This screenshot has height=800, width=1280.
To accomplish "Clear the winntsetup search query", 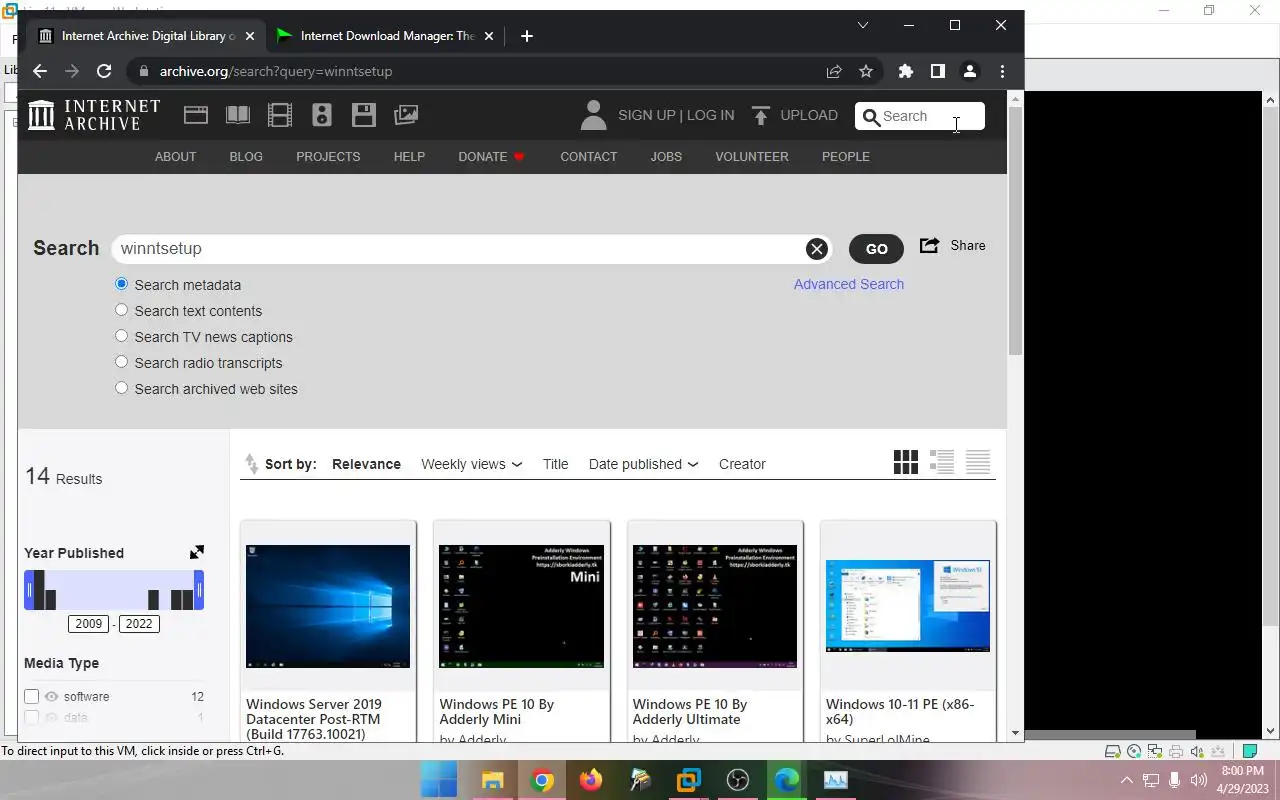I will point(817,249).
